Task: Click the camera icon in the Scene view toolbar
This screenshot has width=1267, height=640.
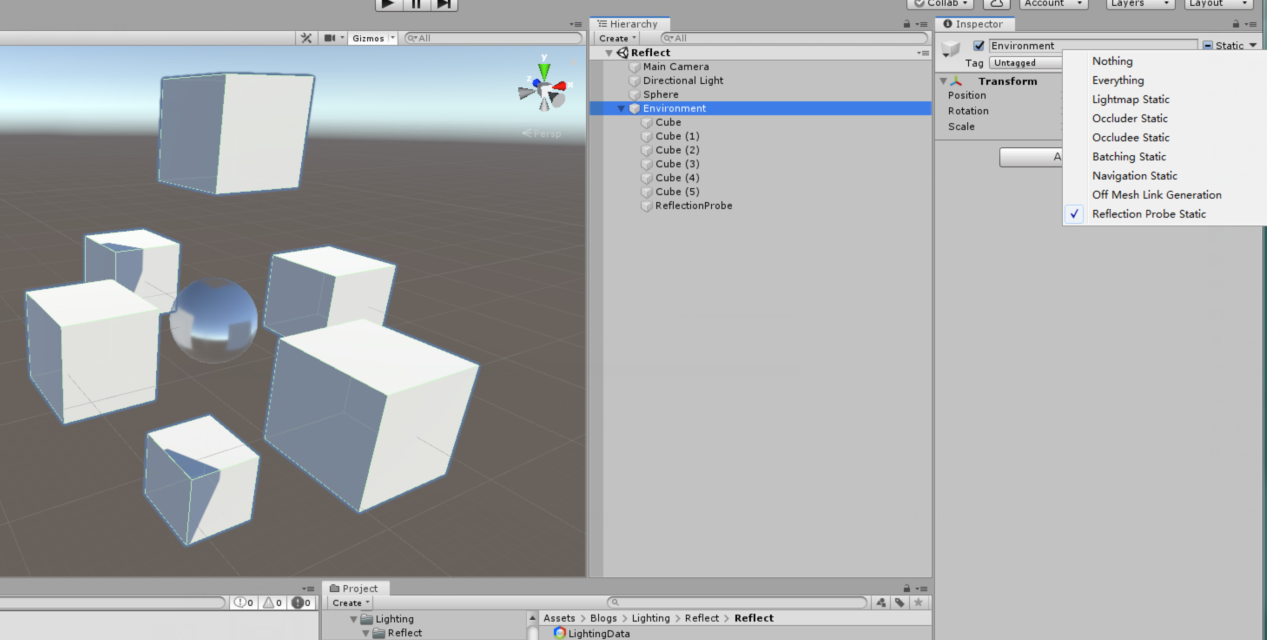Action: 331,38
